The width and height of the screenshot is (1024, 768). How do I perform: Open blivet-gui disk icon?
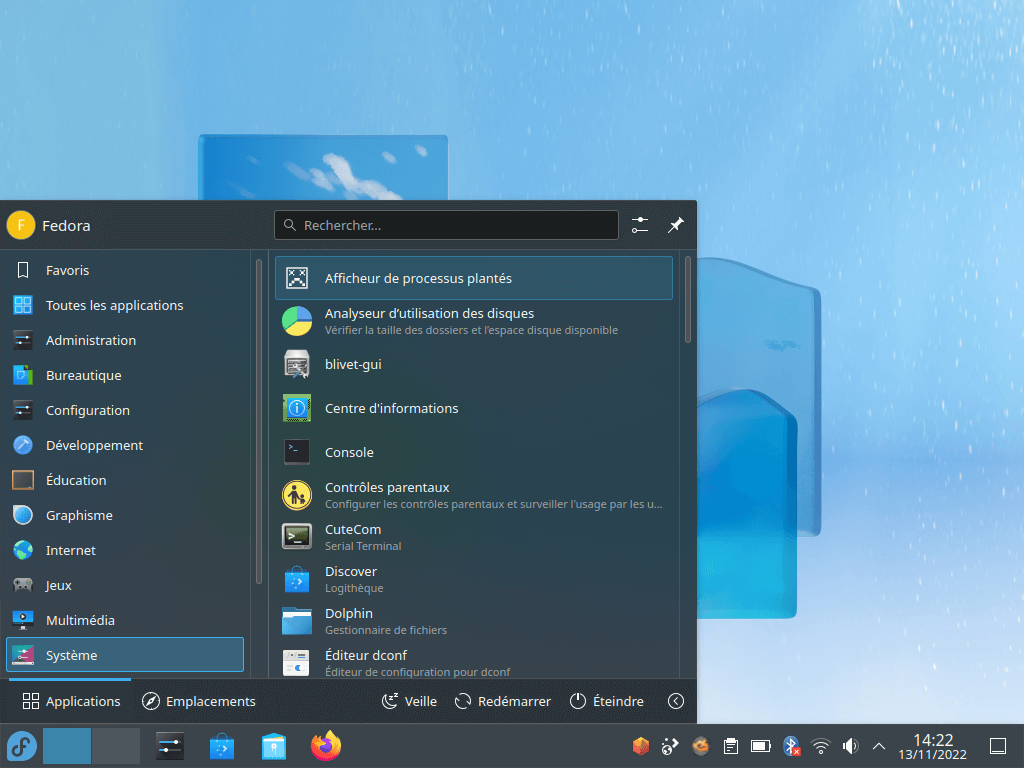coord(296,364)
